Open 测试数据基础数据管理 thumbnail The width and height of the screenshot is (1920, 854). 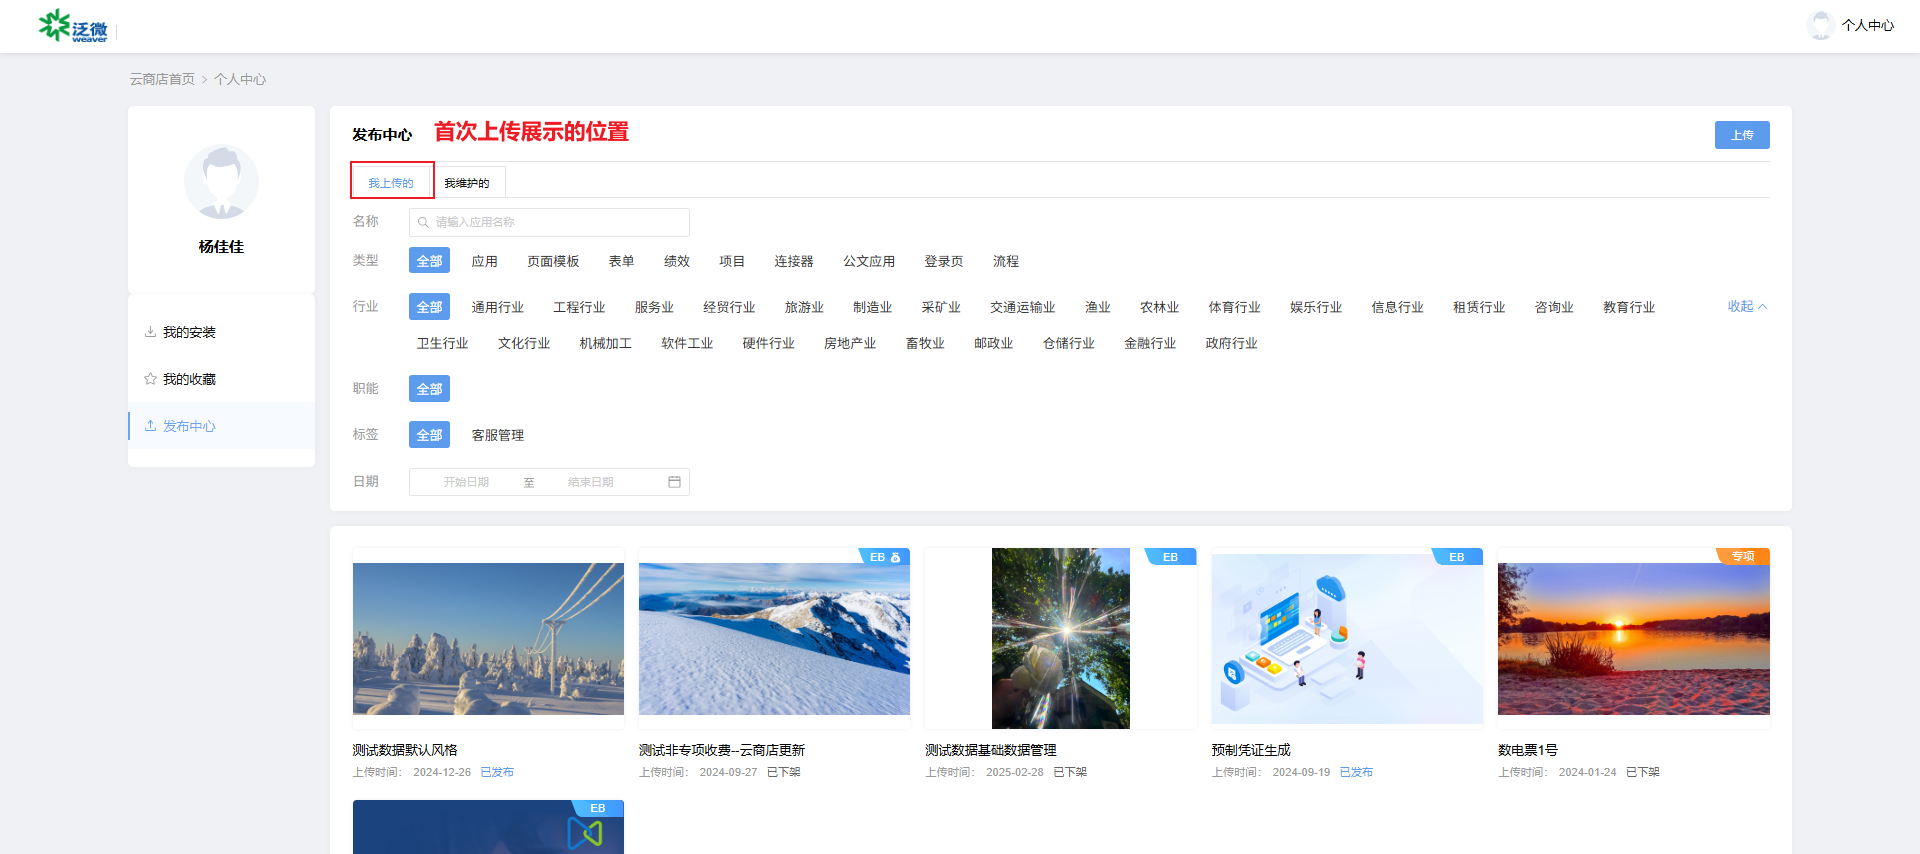(x=1061, y=638)
